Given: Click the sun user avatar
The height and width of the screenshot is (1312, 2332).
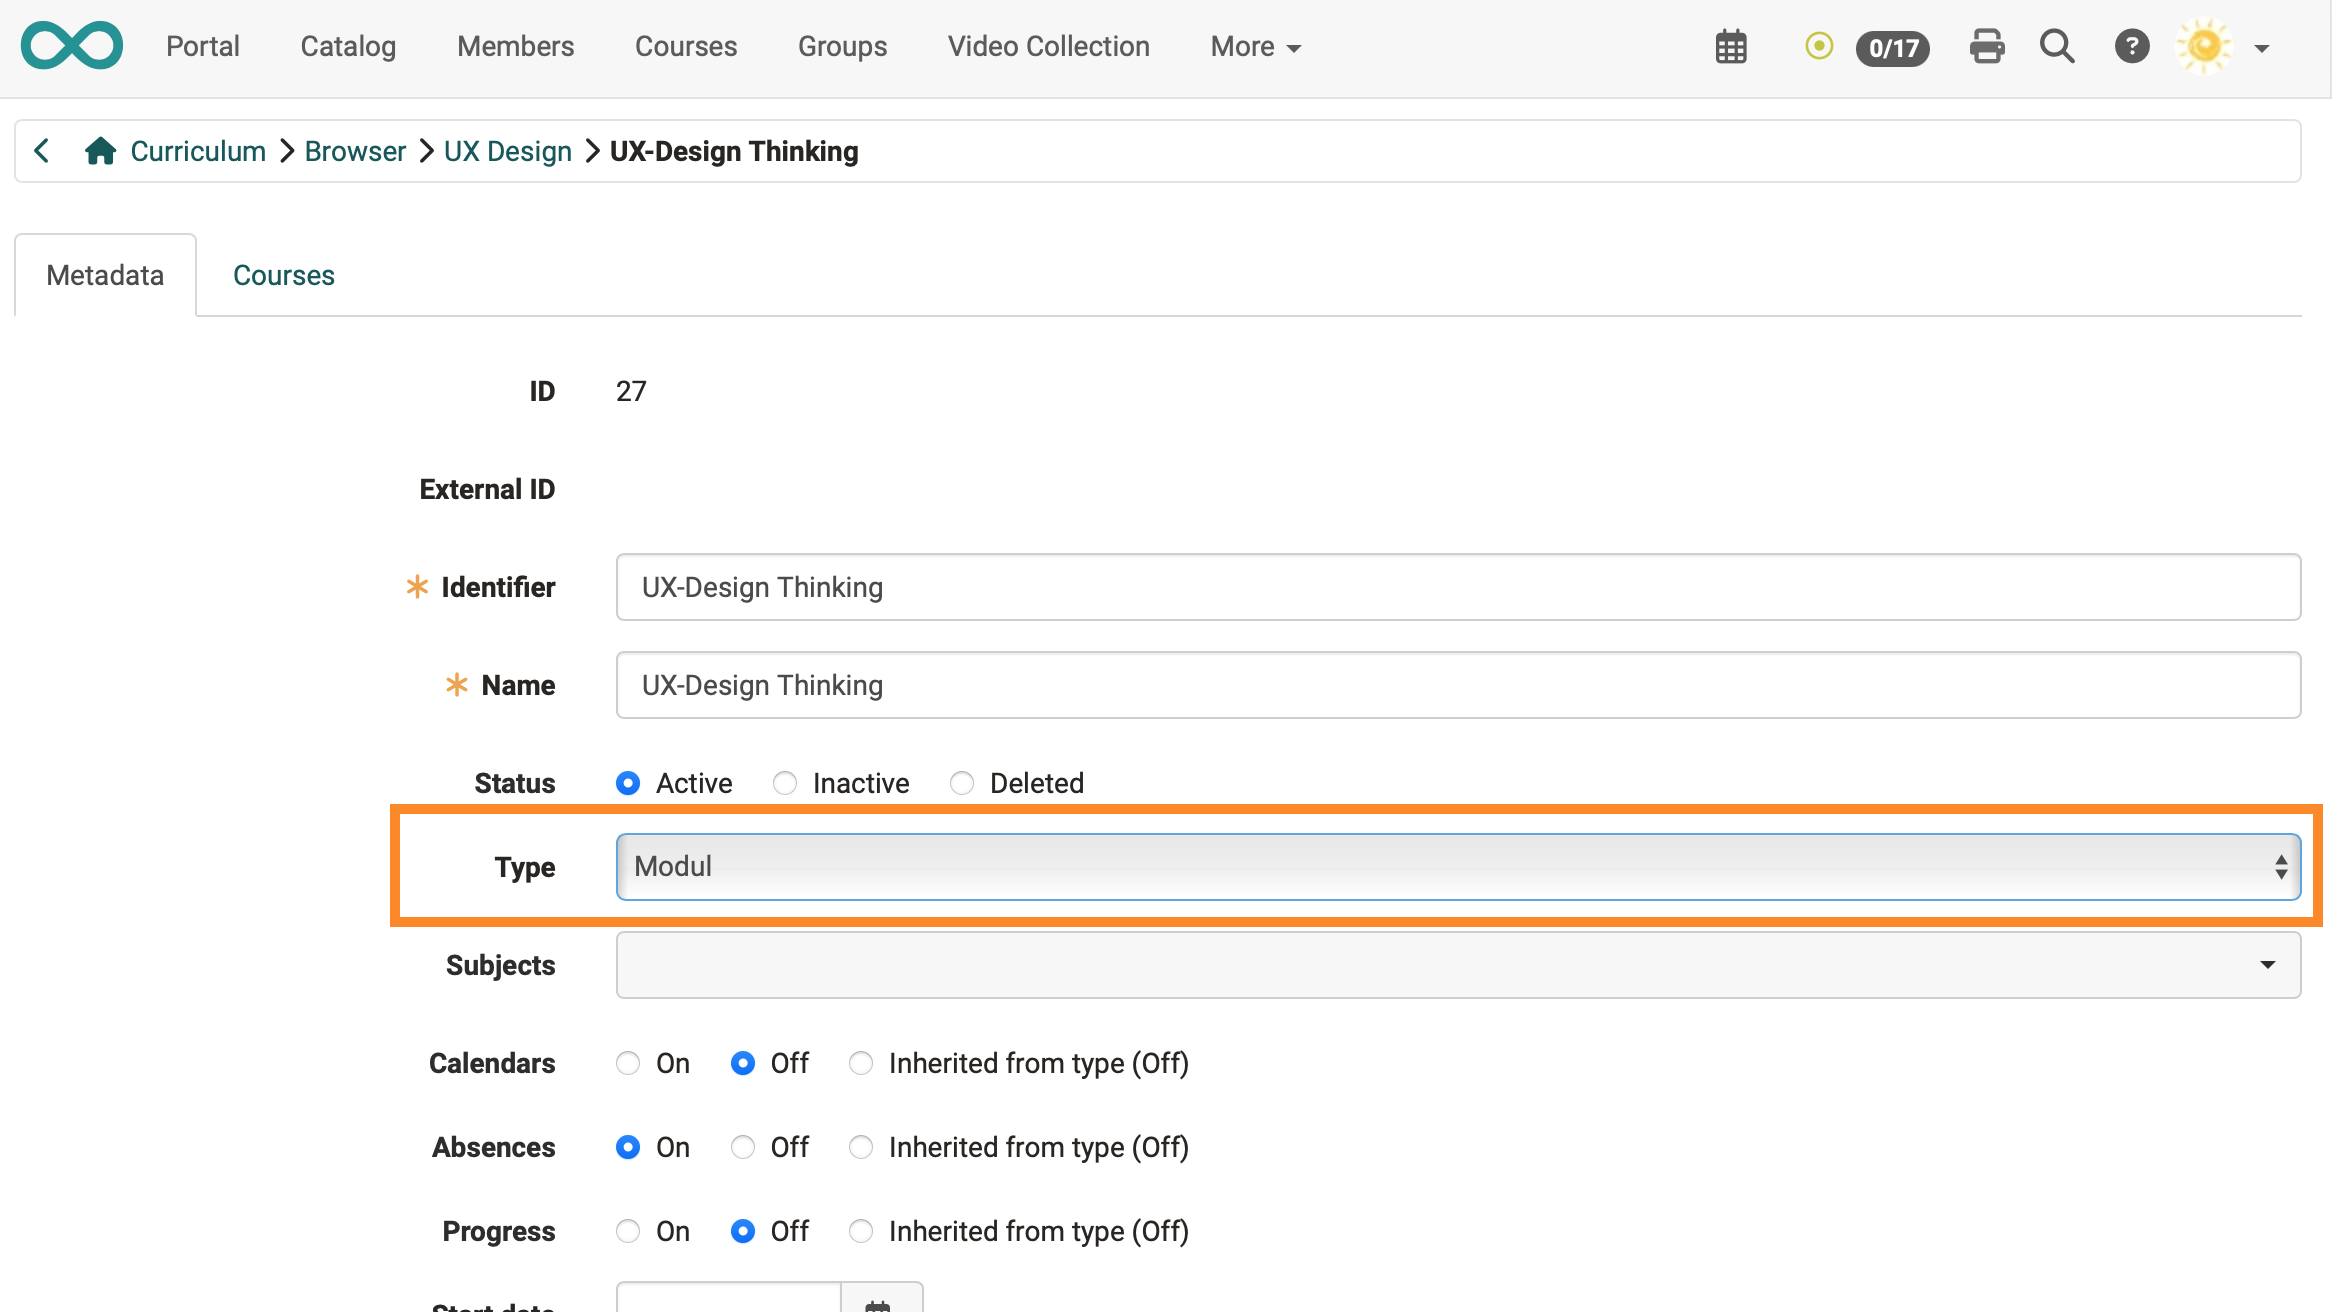Looking at the screenshot, I should [x=2204, y=46].
